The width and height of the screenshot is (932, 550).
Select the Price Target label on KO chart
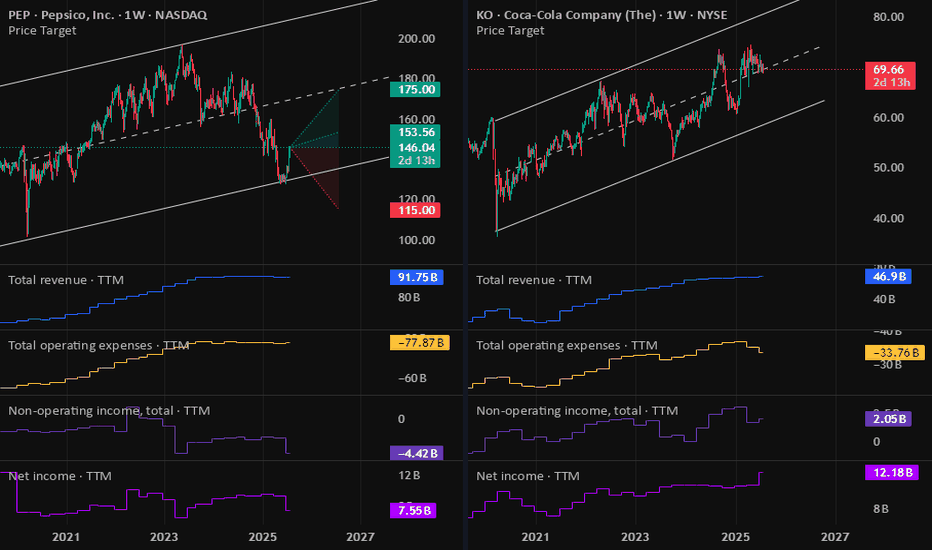[x=510, y=30]
